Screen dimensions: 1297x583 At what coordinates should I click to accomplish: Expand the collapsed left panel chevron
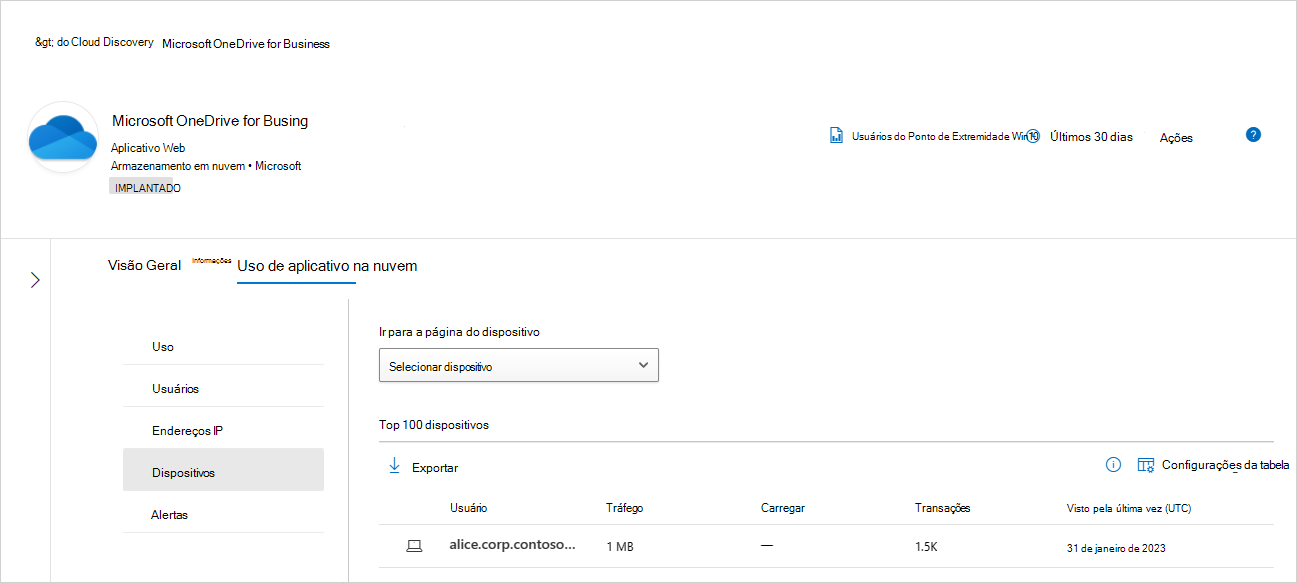[x=35, y=280]
